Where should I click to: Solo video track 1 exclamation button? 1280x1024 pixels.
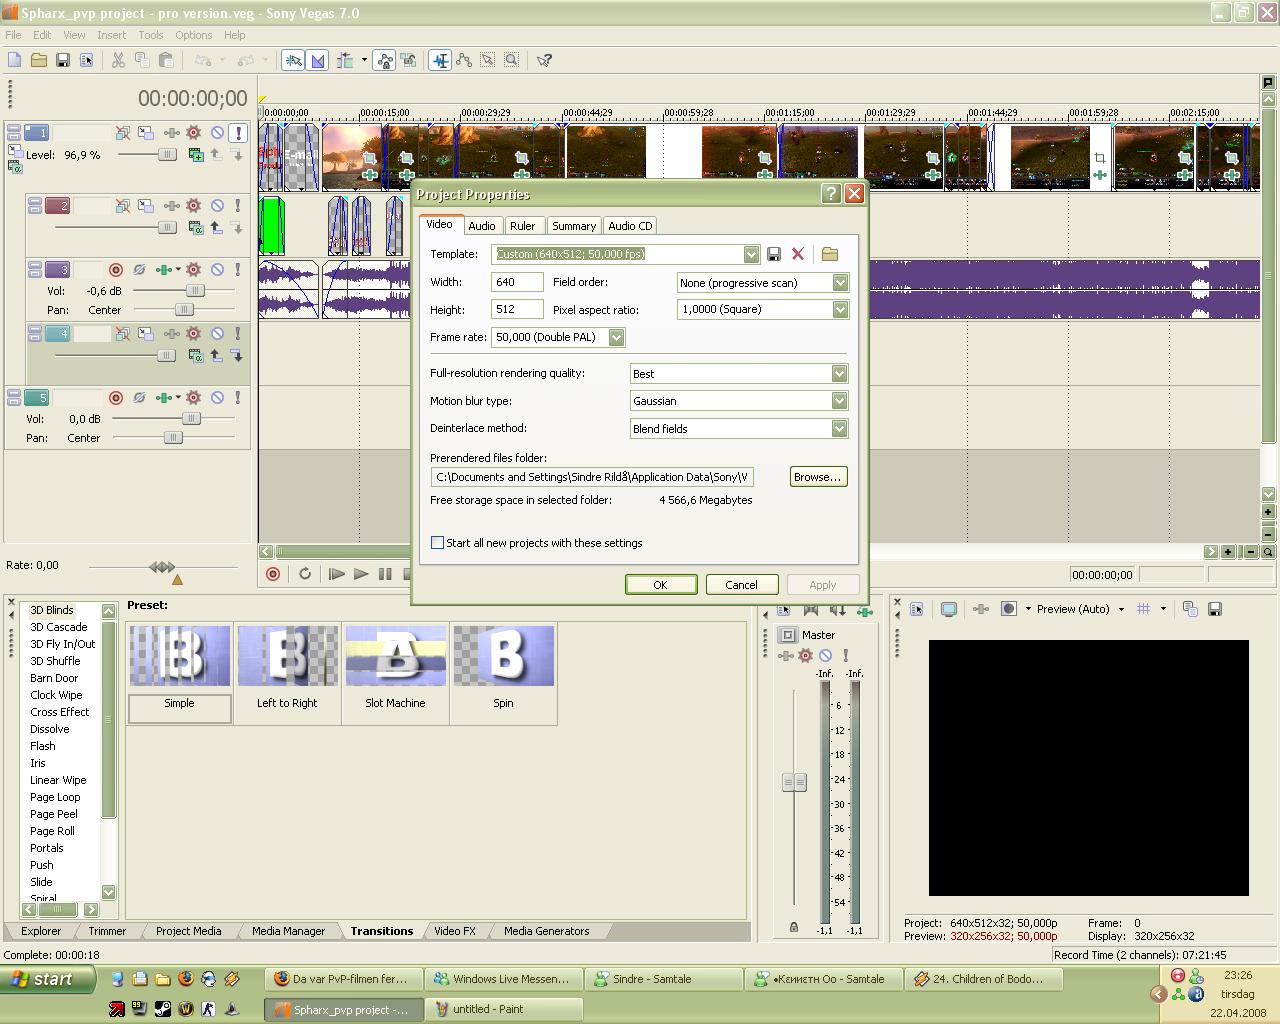point(238,132)
